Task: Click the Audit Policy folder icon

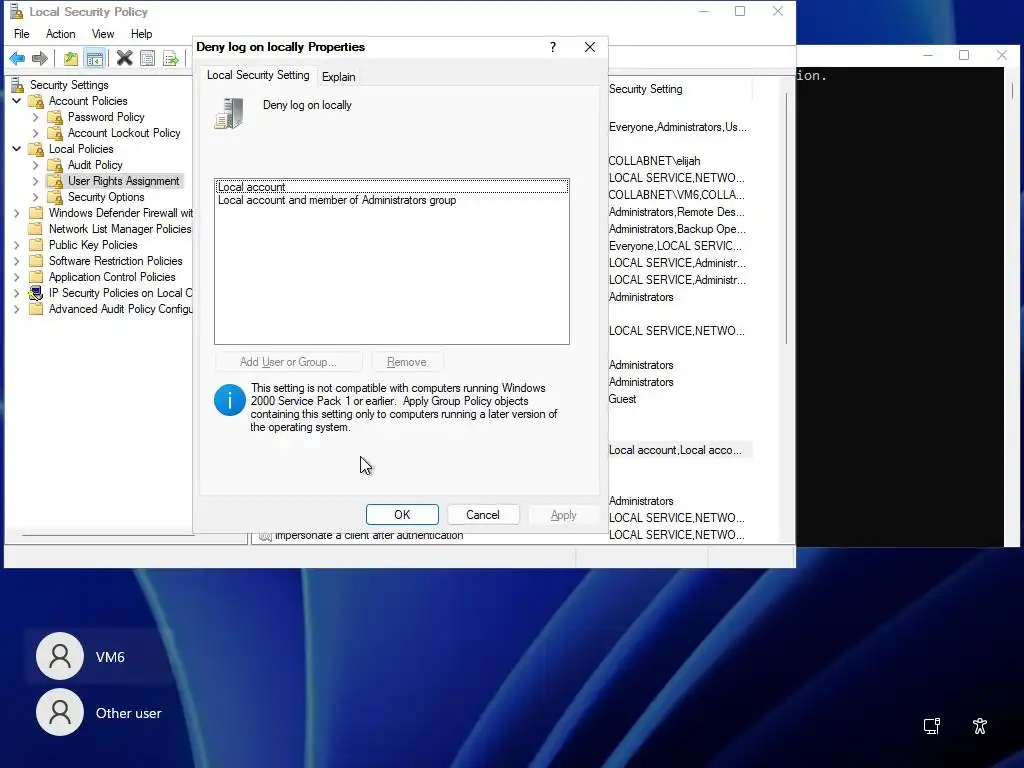Action: [x=56, y=165]
